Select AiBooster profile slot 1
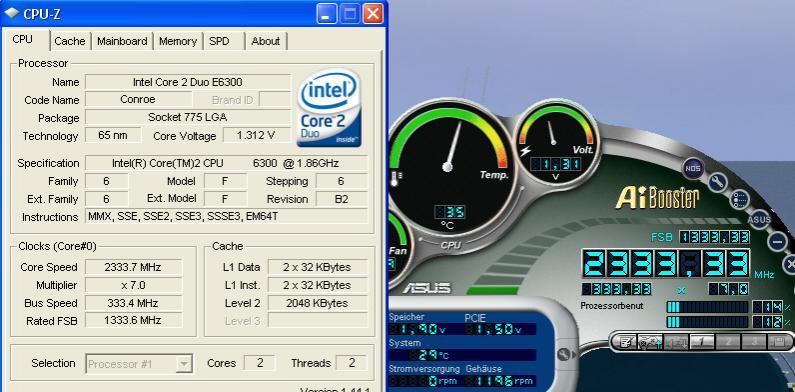 (701, 342)
